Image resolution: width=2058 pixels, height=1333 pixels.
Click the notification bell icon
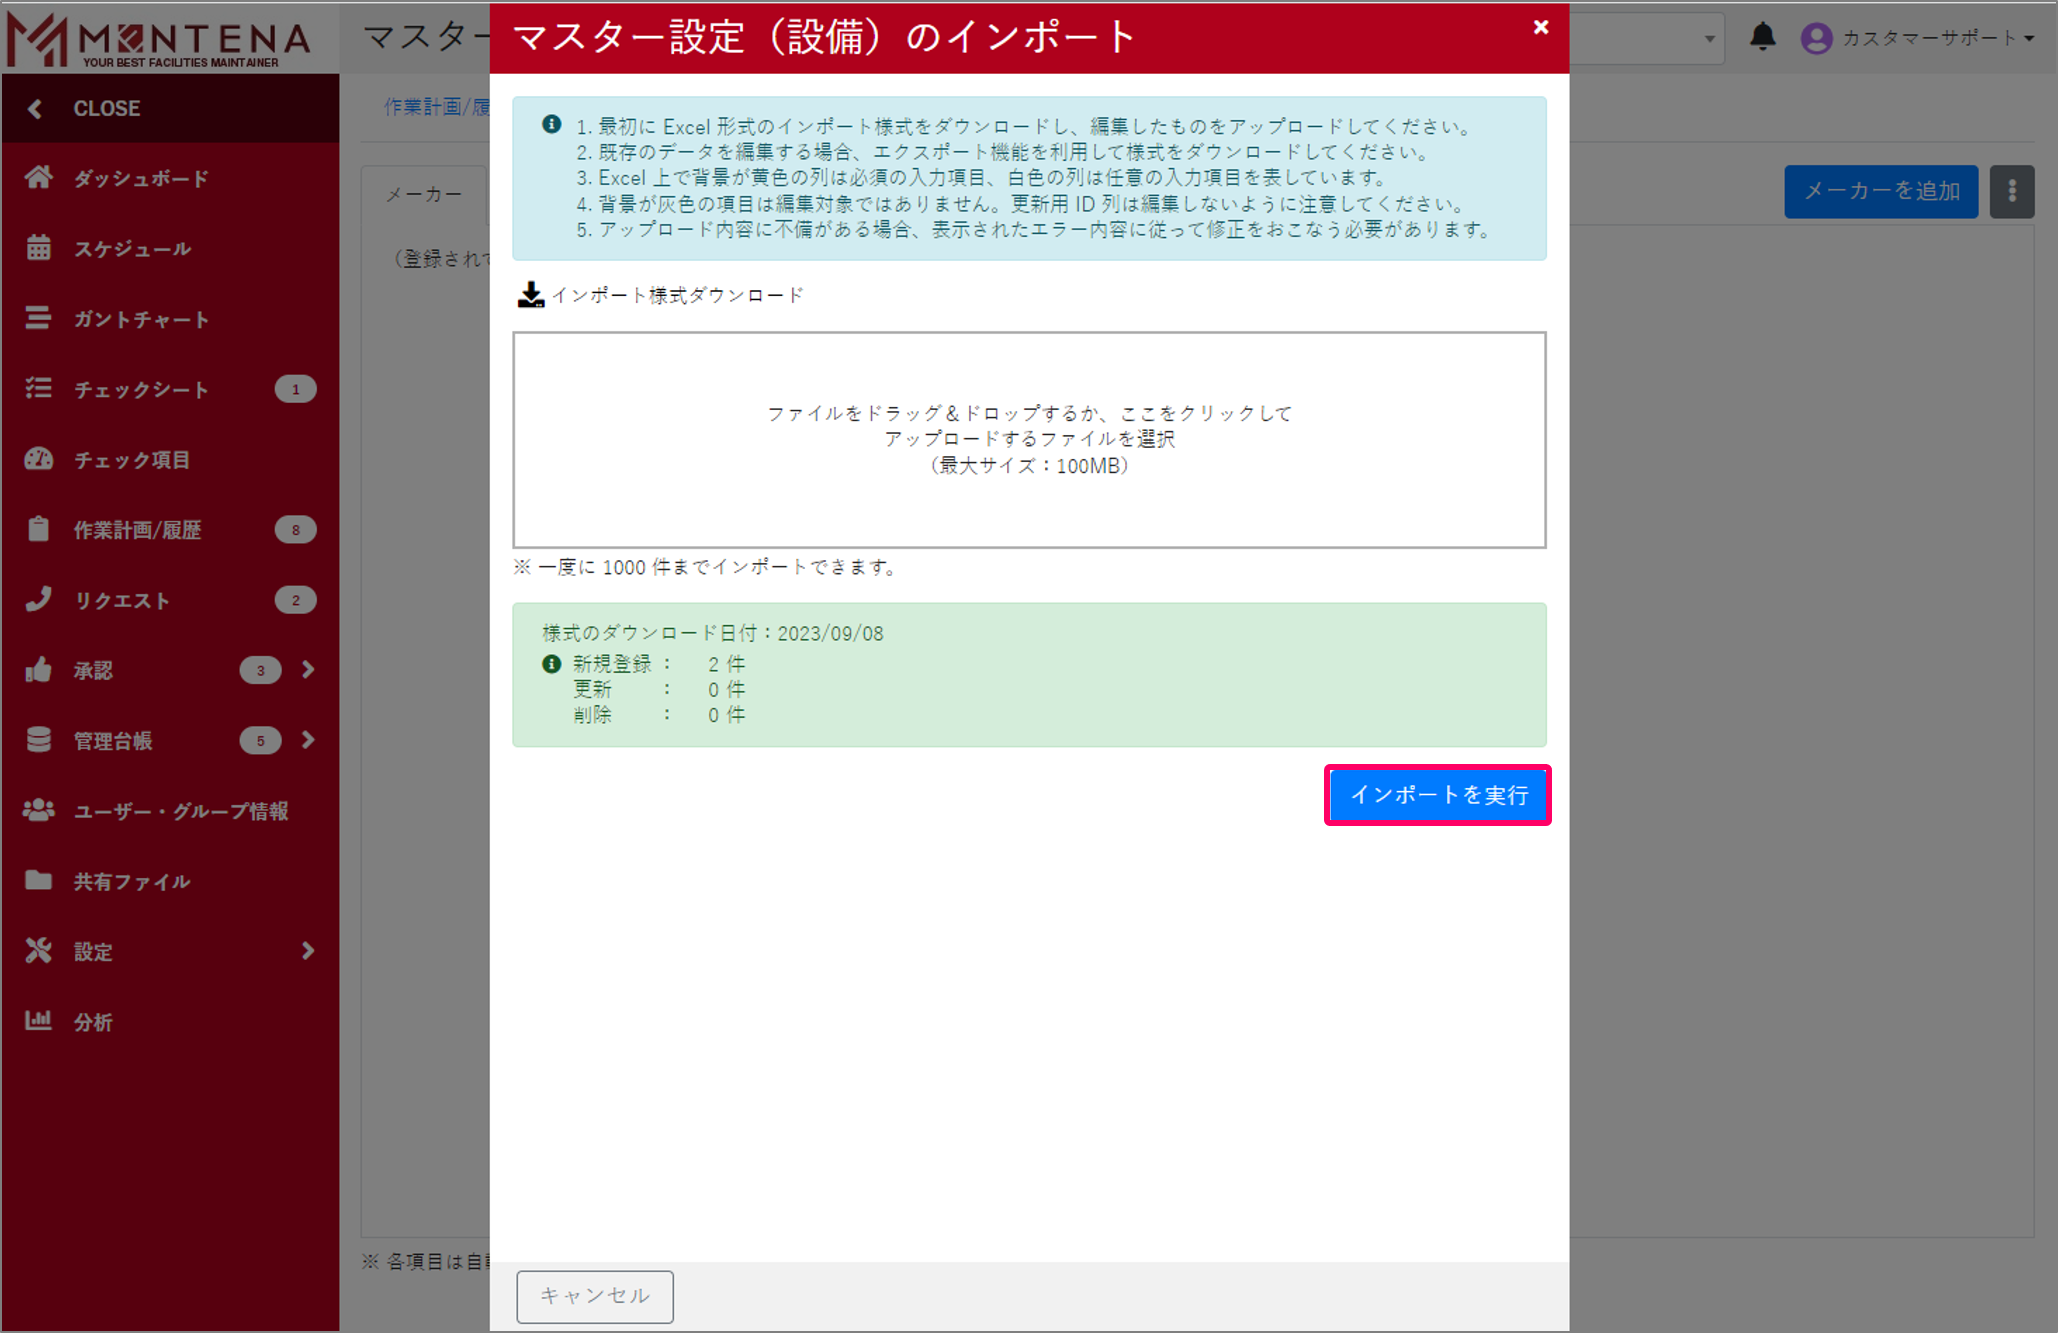point(1763,37)
